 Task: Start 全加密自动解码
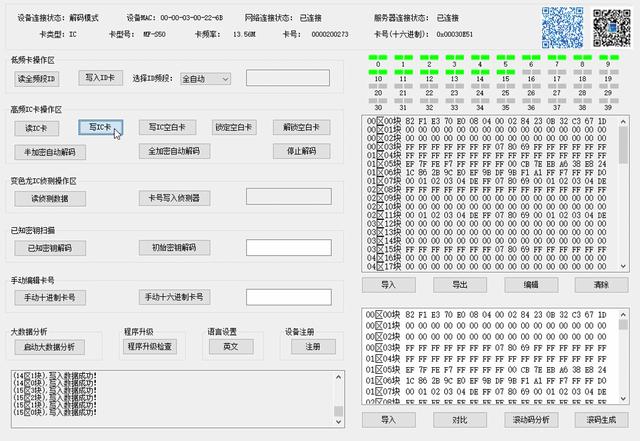click(x=174, y=151)
